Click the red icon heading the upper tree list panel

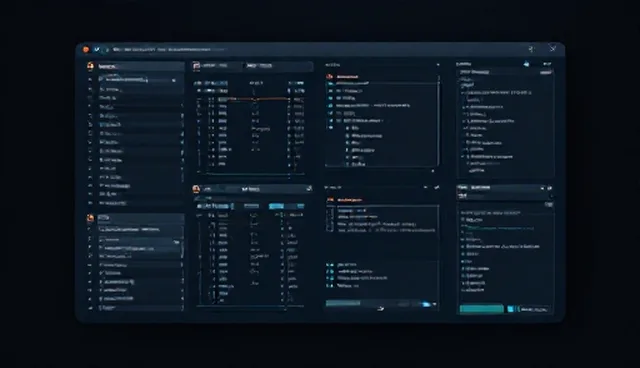[329, 77]
